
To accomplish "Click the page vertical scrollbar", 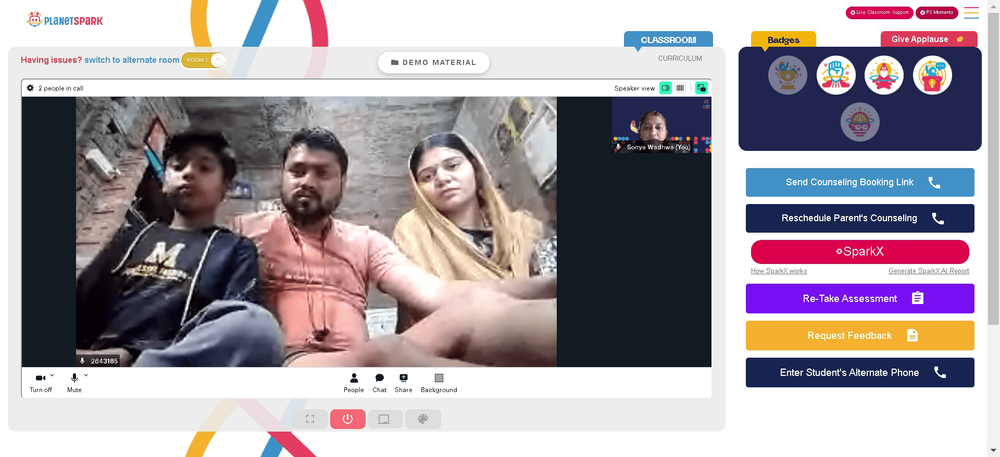I will pyautogui.click(x=994, y=170).
